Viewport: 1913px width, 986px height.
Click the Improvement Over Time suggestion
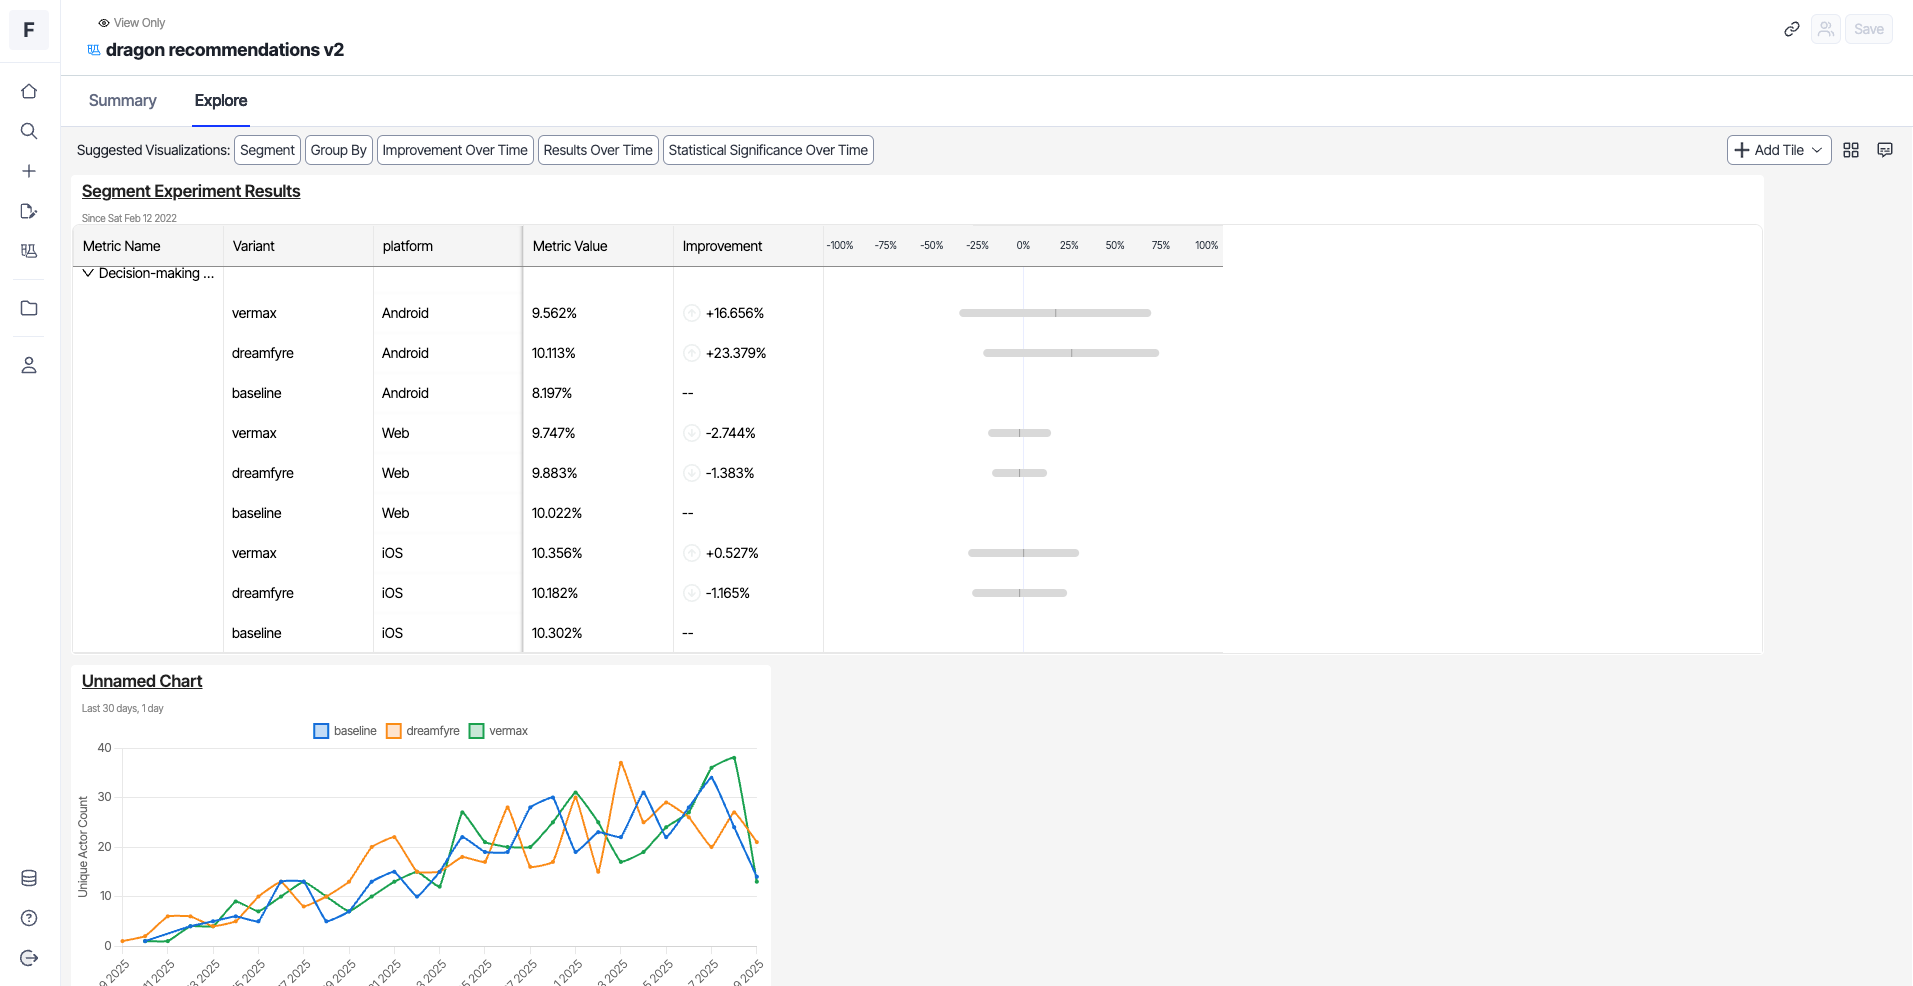point(454,150)
